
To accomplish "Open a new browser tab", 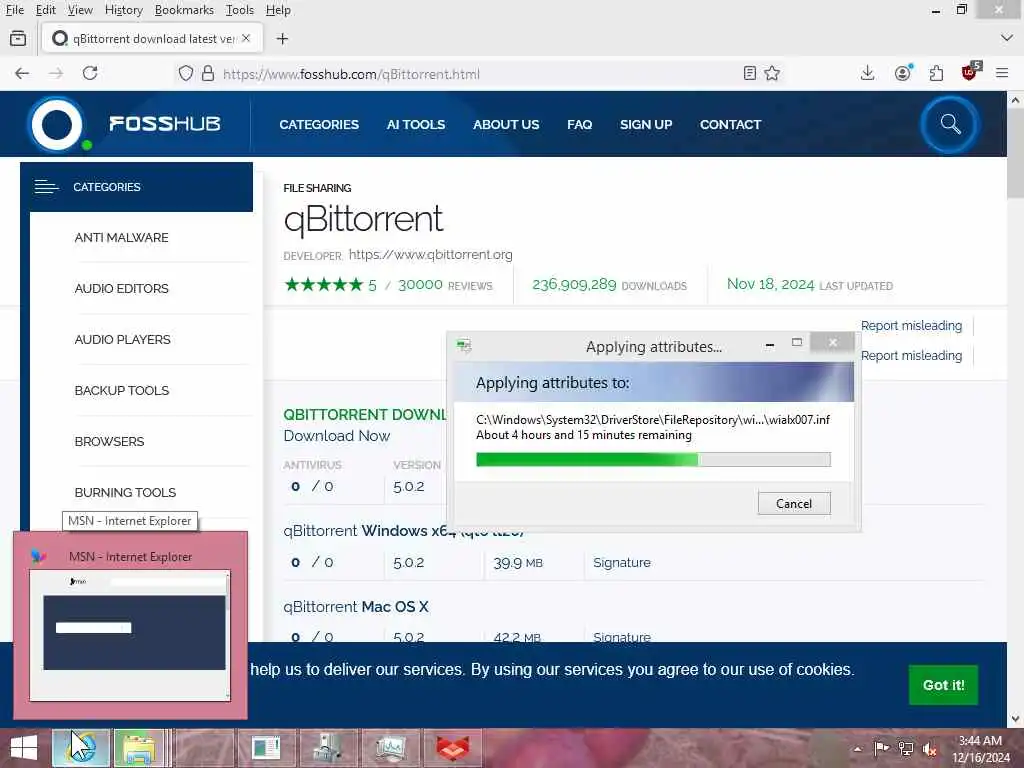I will tap(282, 39).
